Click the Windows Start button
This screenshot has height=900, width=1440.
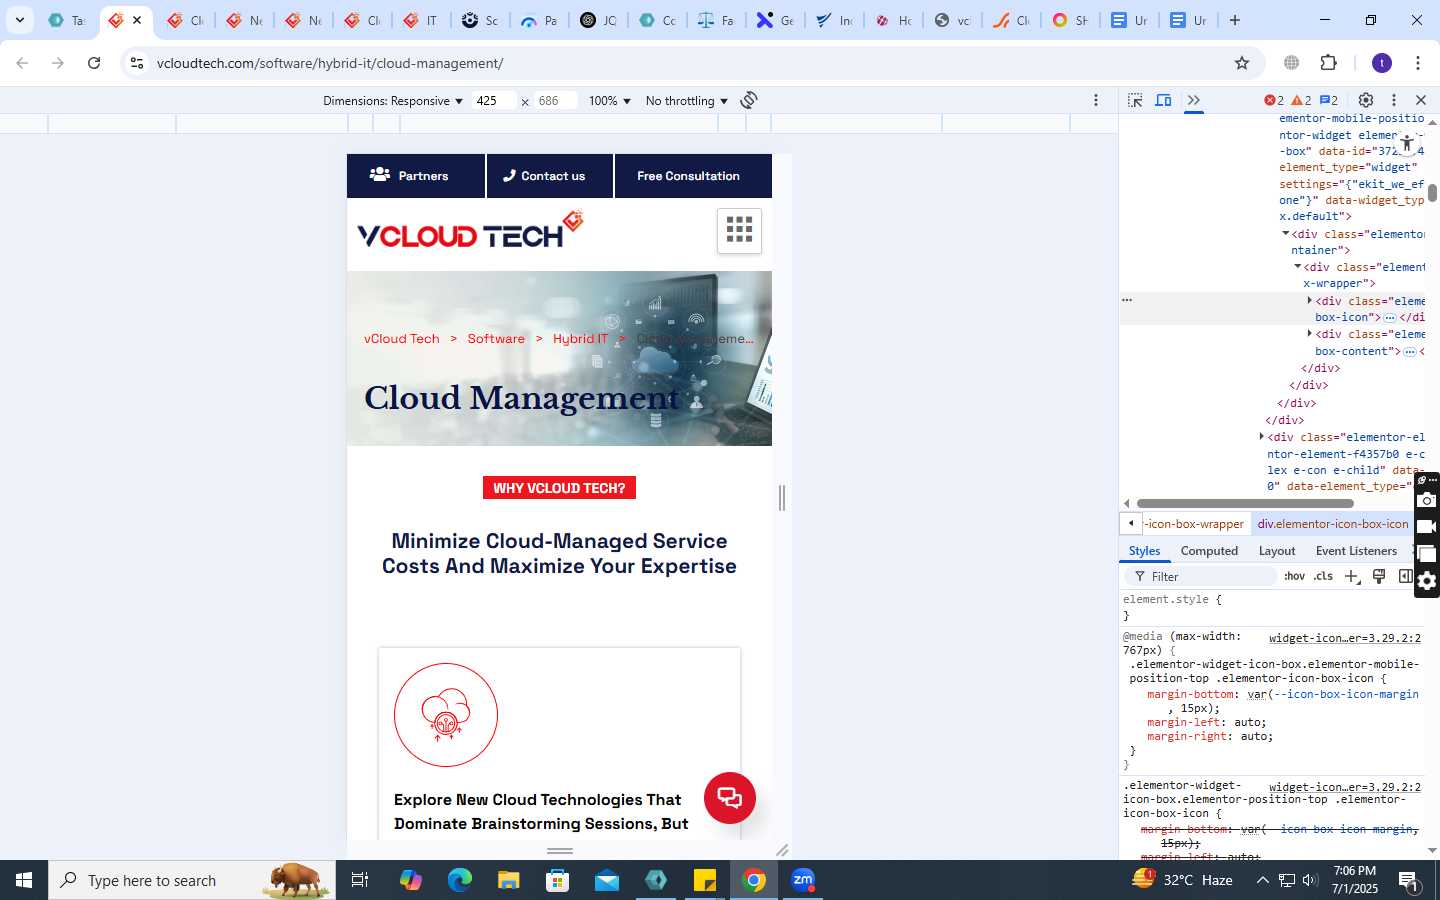[x=24, y=880]
